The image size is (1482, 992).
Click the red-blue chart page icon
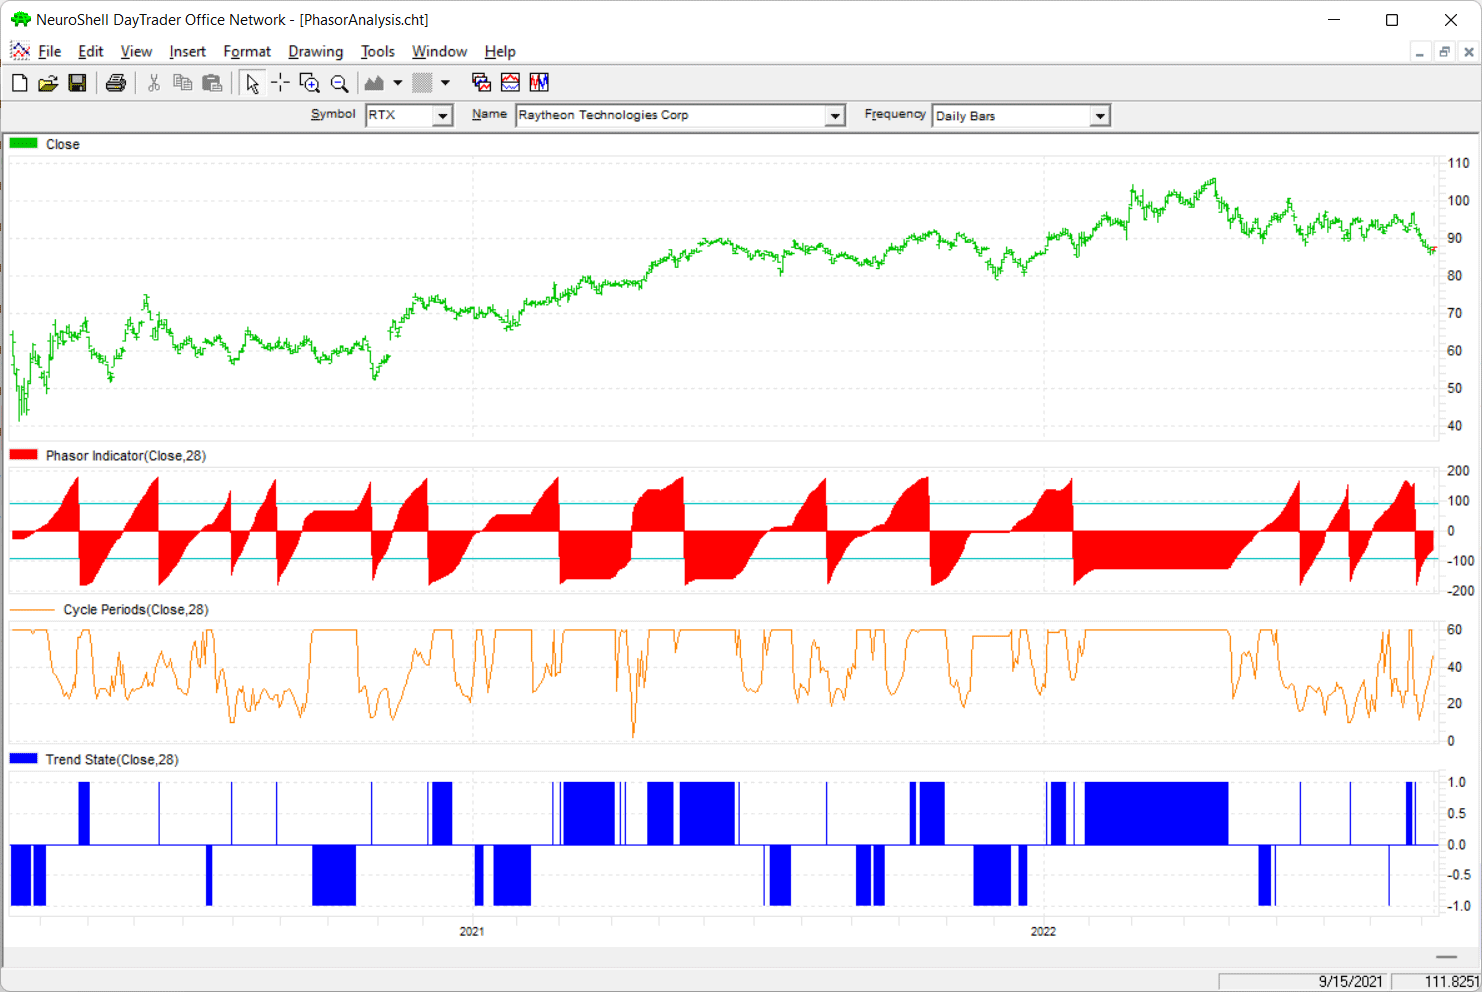(x=510, y=83)
